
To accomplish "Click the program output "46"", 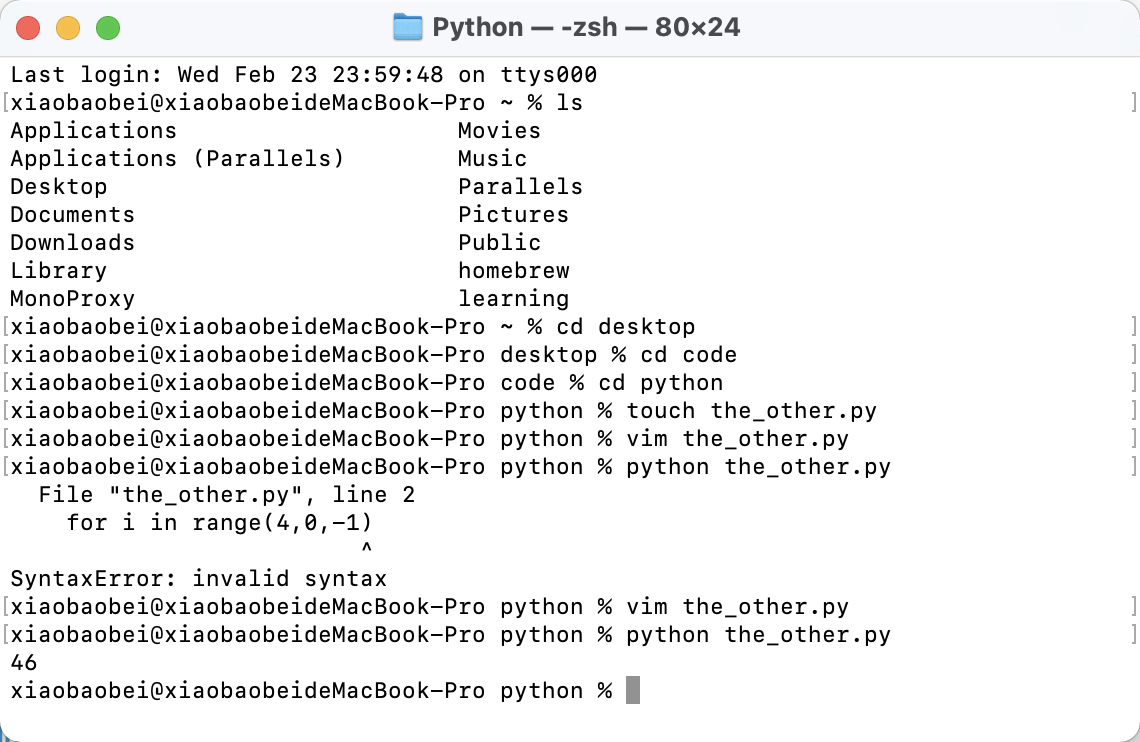I will (24, 663).
